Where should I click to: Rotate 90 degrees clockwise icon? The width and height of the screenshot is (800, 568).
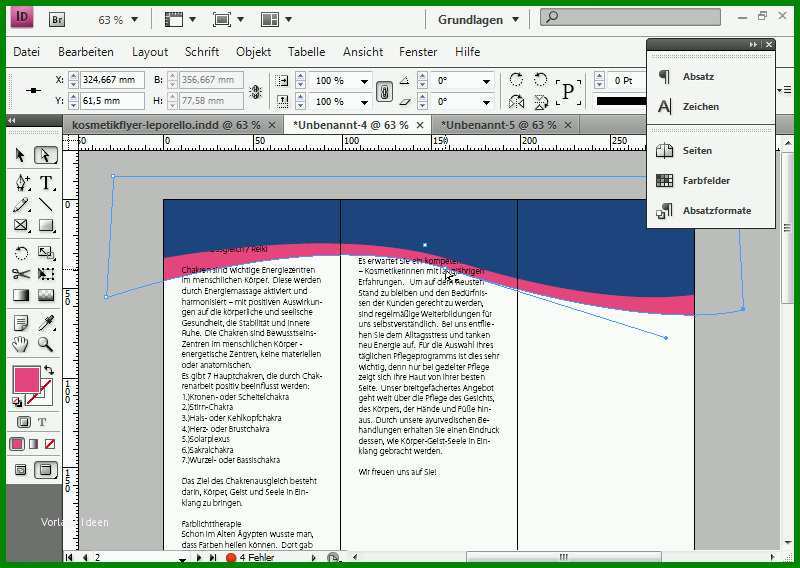tap(516, 80)
